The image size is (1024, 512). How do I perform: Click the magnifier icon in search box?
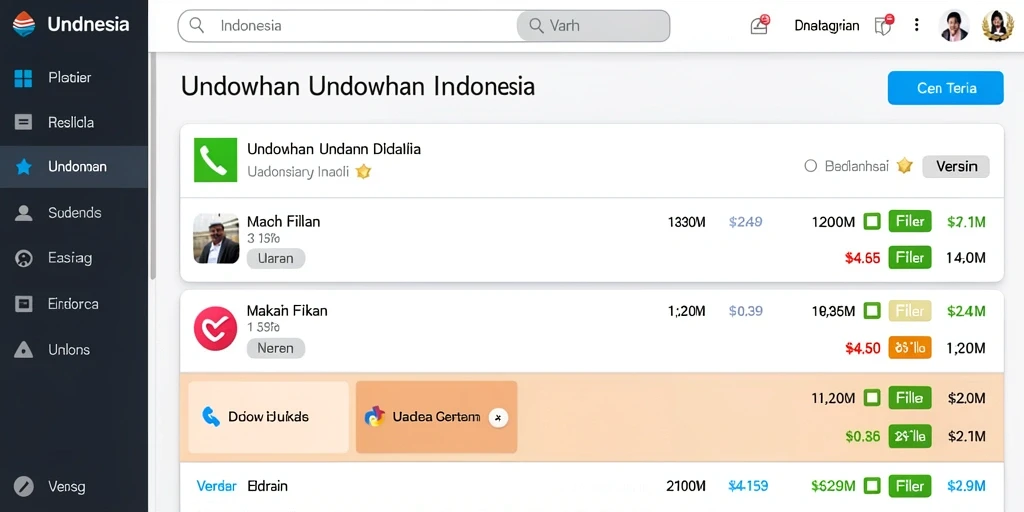(196, 25)
